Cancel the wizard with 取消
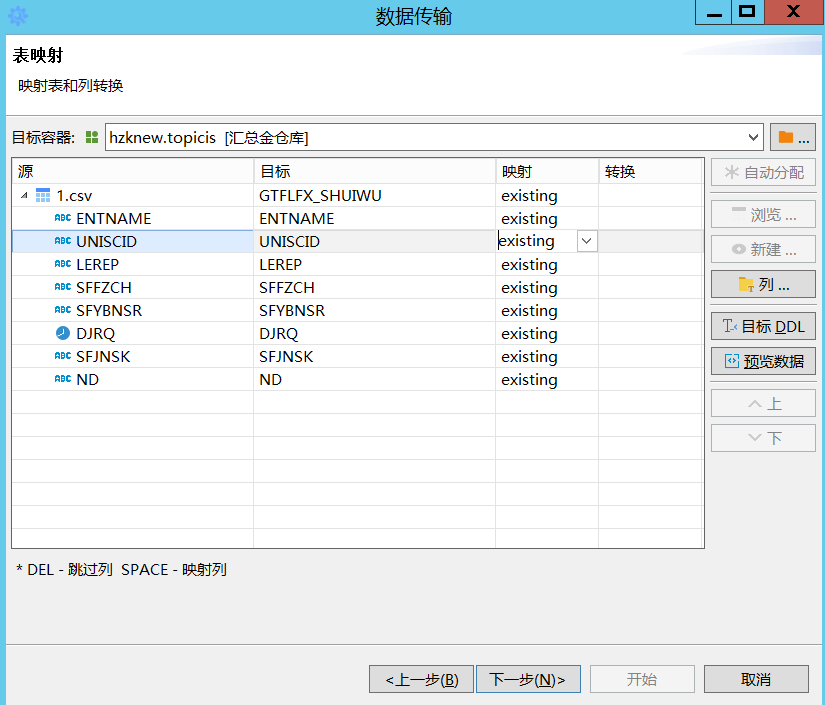825x705 pixels. [x=756, y=679]
